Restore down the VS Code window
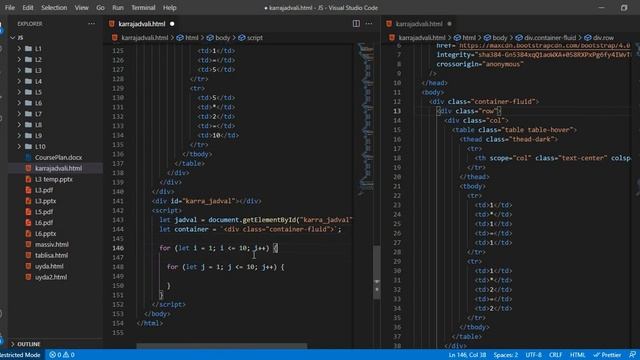640x360 pixels. point(624,8)
